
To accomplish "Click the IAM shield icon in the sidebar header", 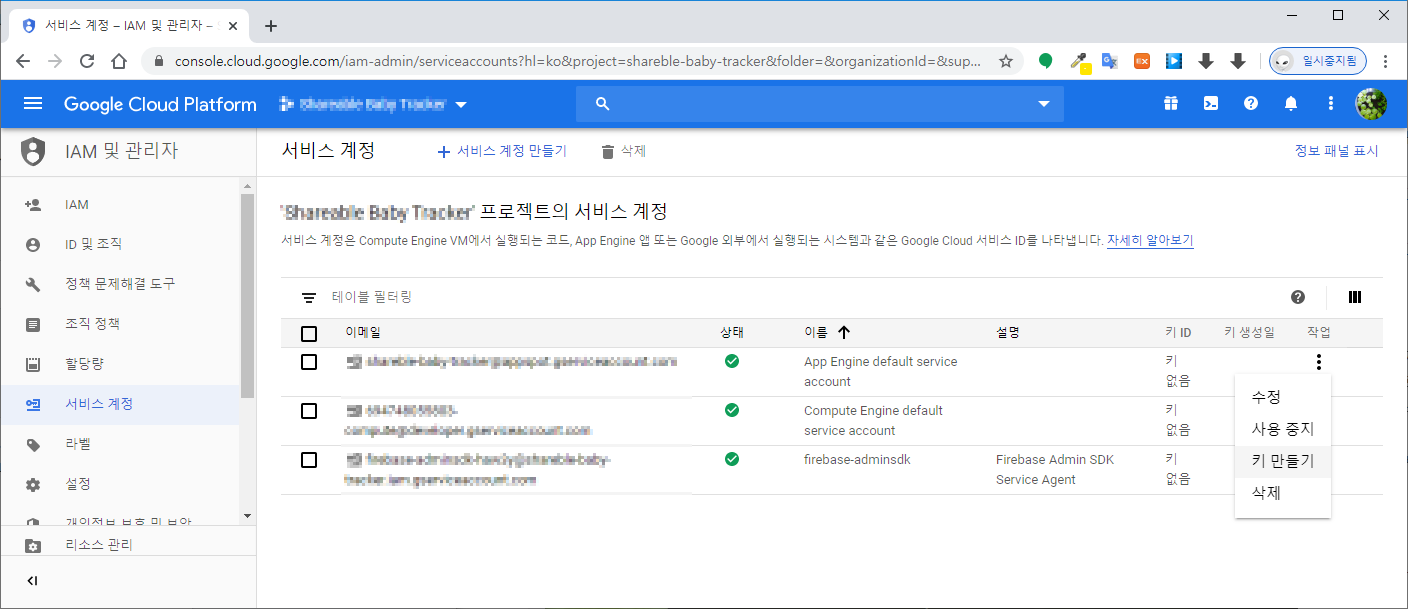I will [x=33, y=152].
